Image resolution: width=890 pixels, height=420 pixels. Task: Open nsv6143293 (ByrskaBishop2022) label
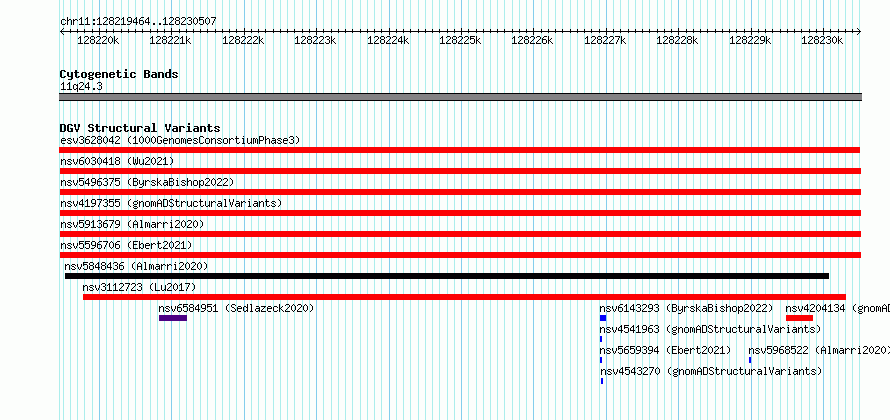[x=686, y=308]
